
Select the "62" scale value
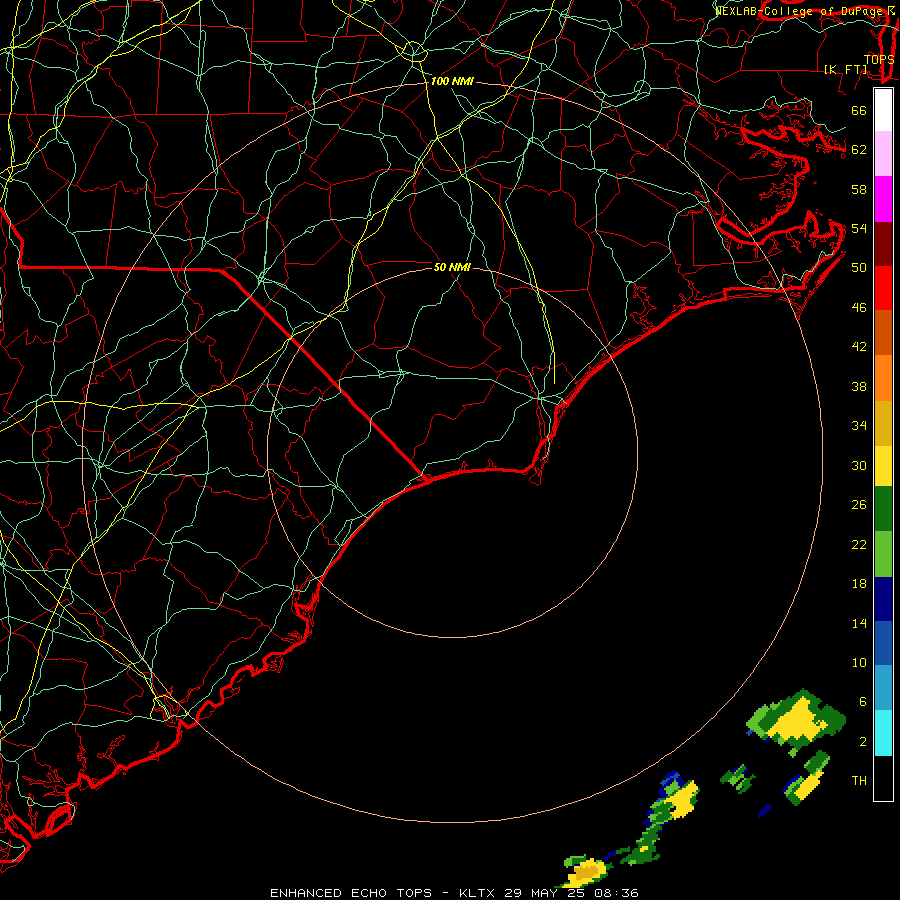859,150
